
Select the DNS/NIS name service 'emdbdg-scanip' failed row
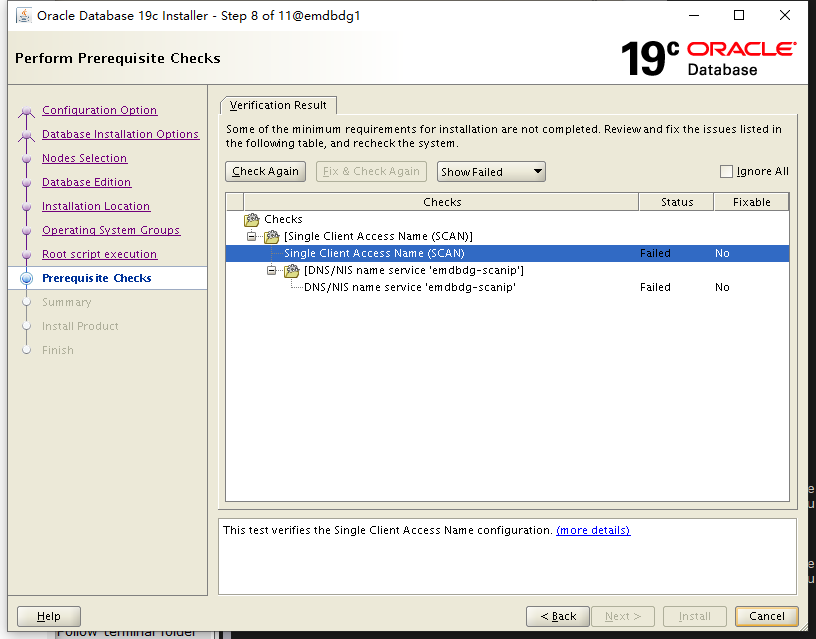coord(507,287)
